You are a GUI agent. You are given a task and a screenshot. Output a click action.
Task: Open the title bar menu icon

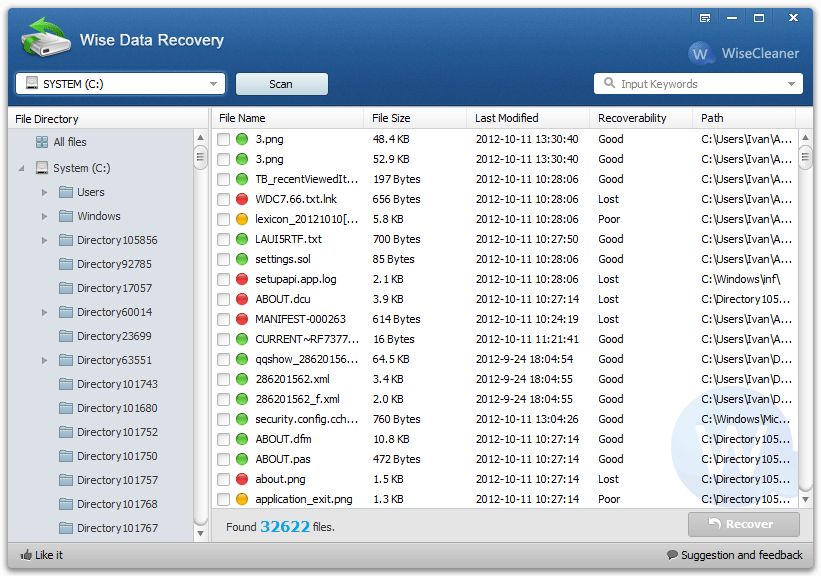705,18
